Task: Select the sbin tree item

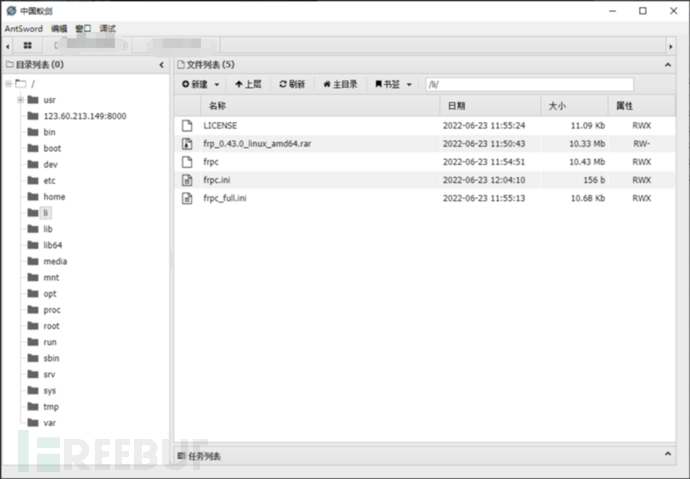Action: click(51, 358)
